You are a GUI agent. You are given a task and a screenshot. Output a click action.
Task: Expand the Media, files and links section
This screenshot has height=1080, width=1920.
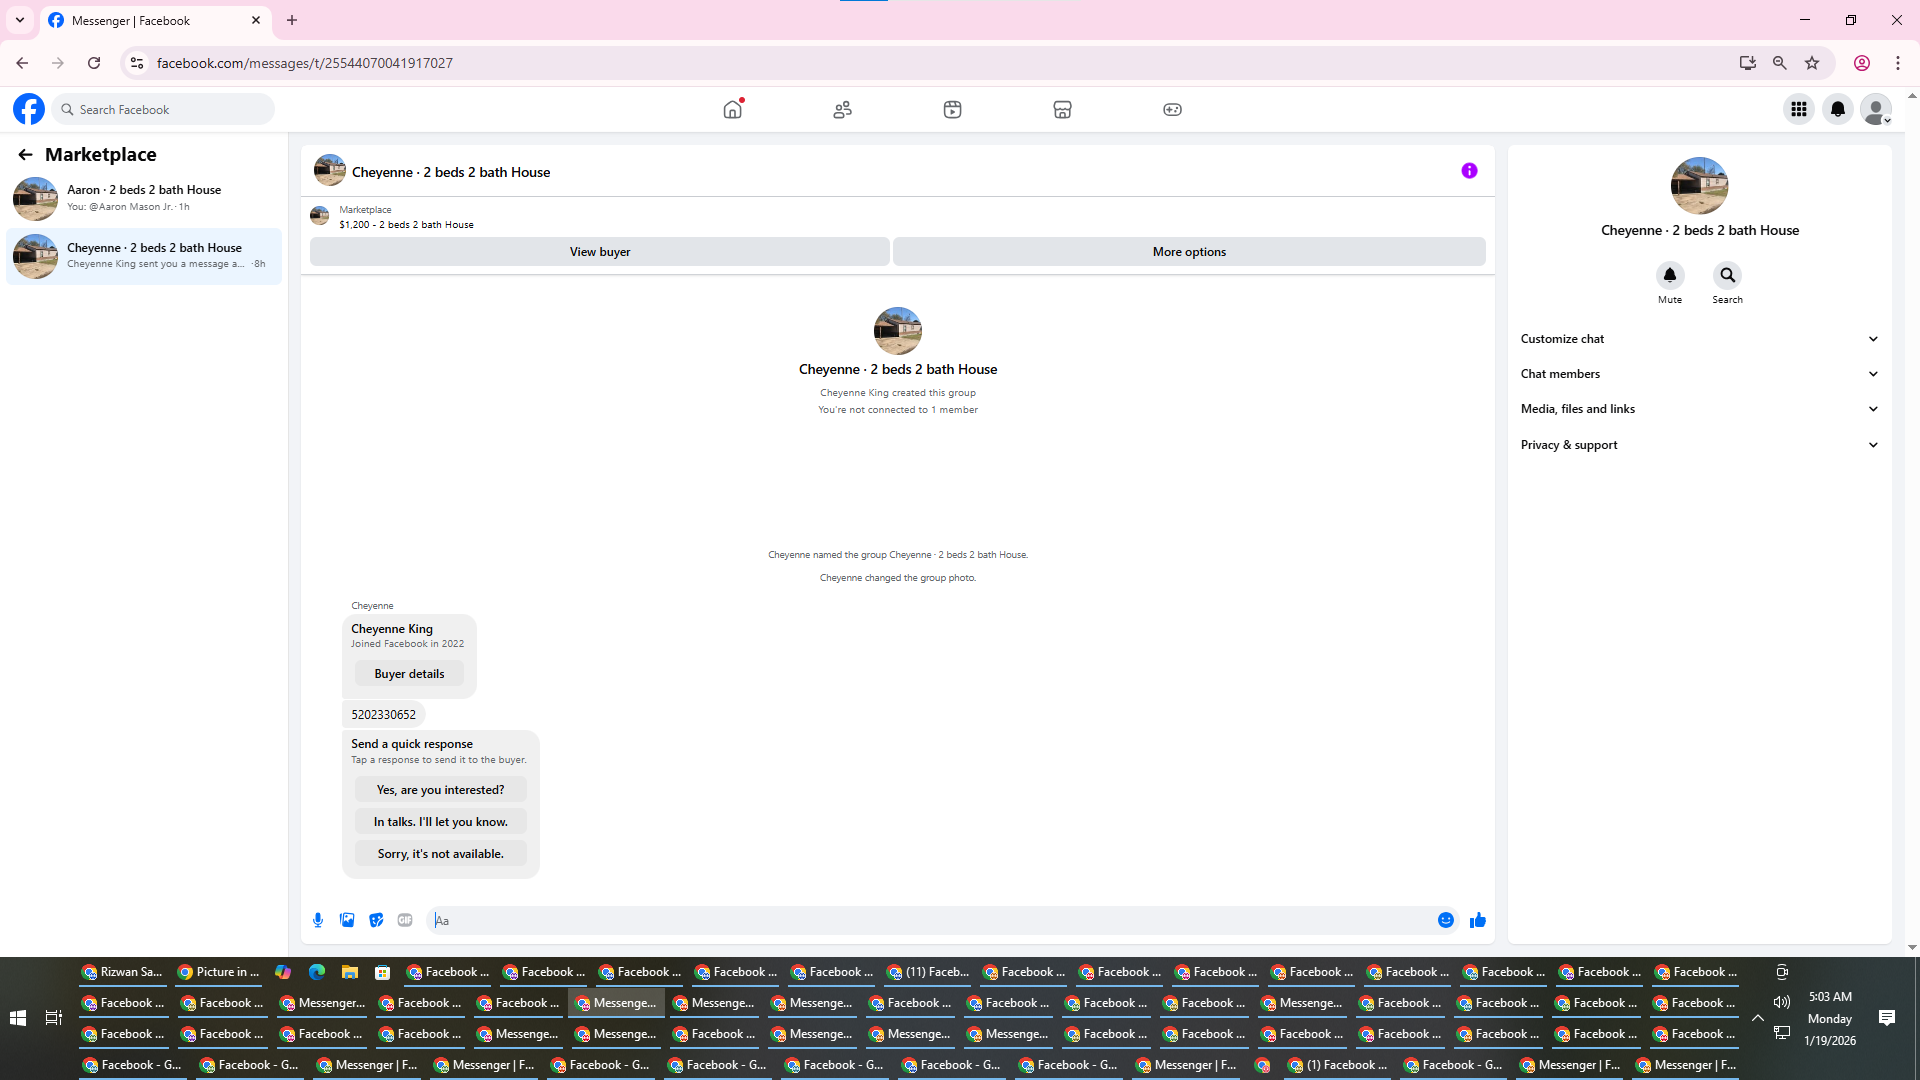click(1699, 409)
